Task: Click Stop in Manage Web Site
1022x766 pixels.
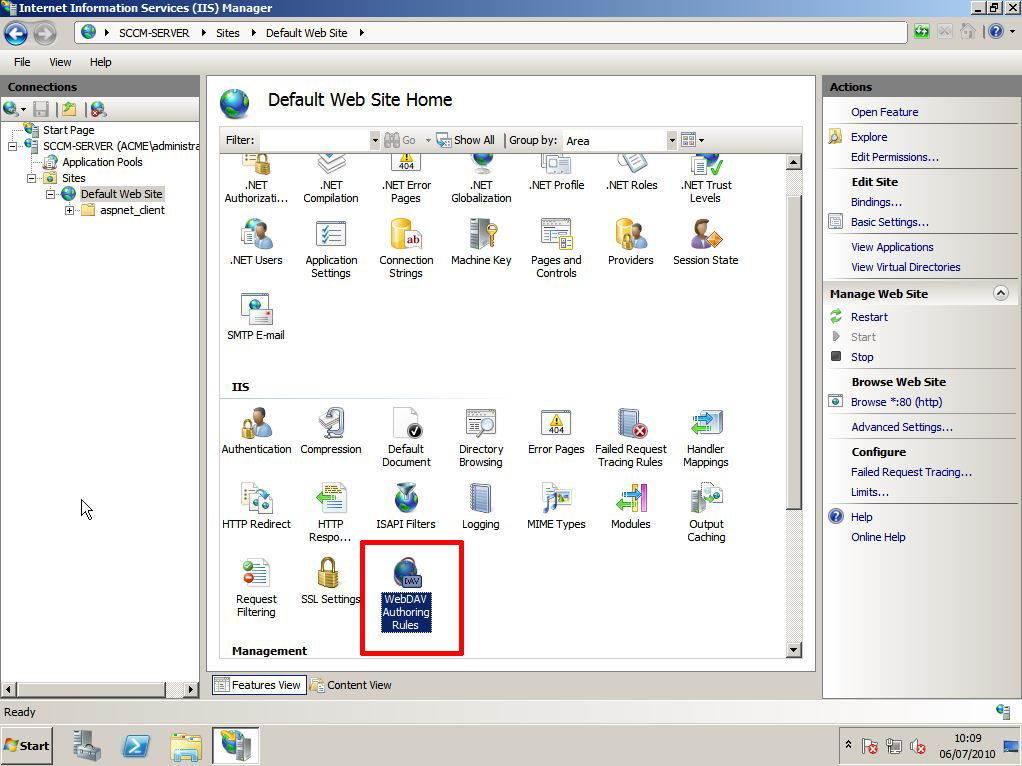Action: (862, 357)
